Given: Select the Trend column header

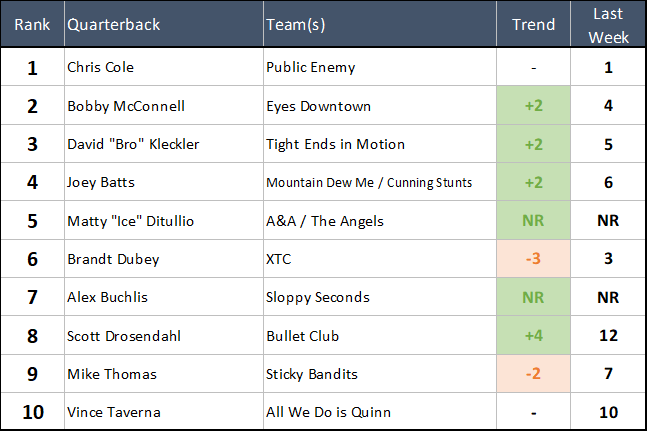Looking at the screenshot, I should click(533, 25).
